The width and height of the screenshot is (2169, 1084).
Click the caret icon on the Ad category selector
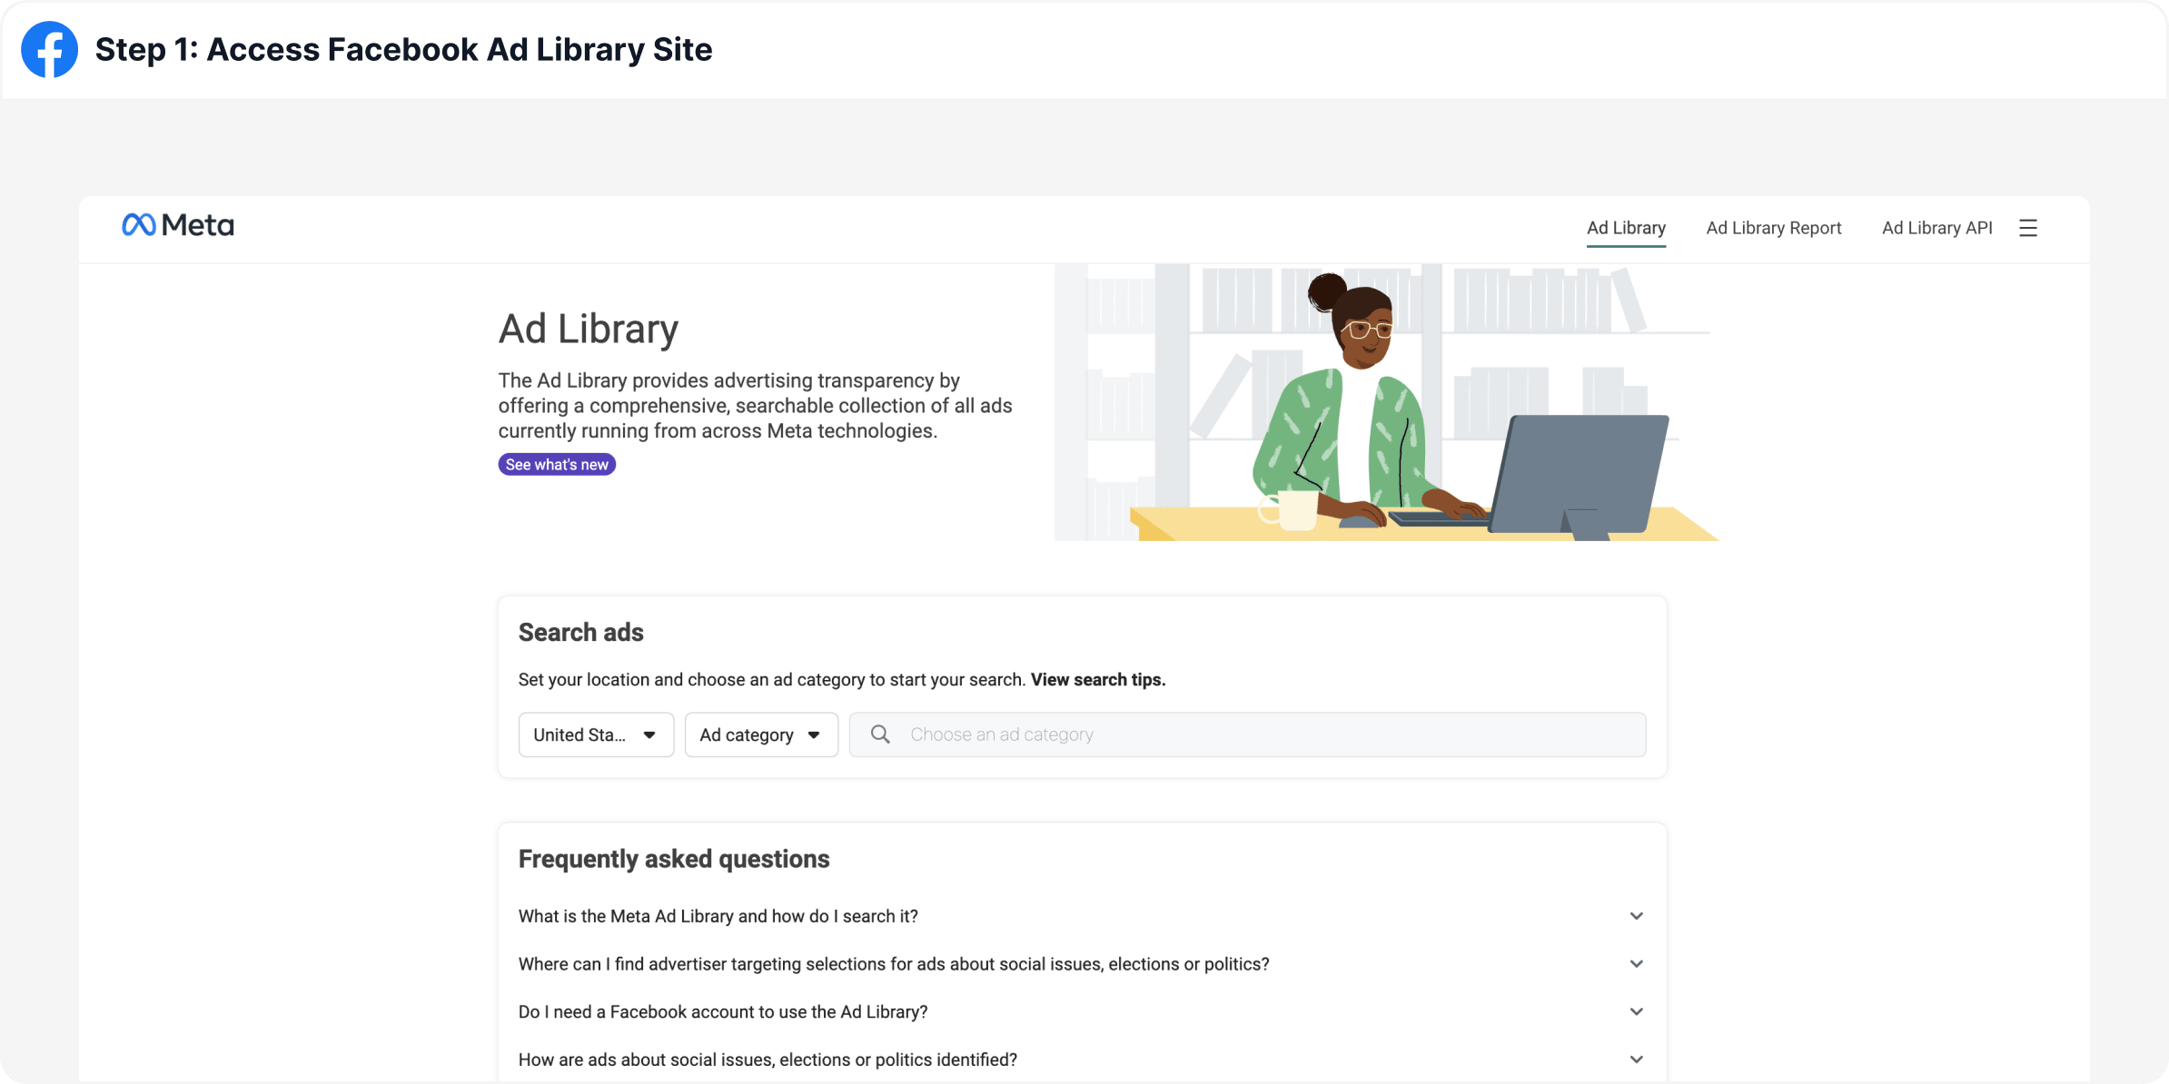click(x=815, y=734)
